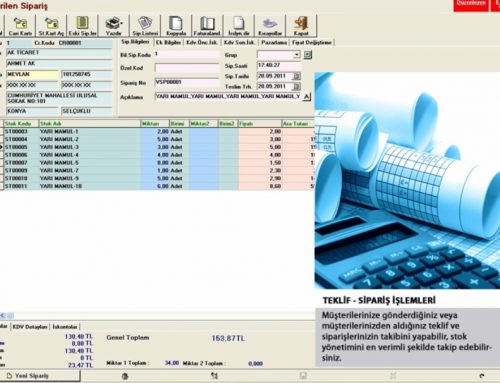The width and height of the screenshot is (500, 383).
Task: Click the Sipariş No field VSP00001
Action: [187, 82]
